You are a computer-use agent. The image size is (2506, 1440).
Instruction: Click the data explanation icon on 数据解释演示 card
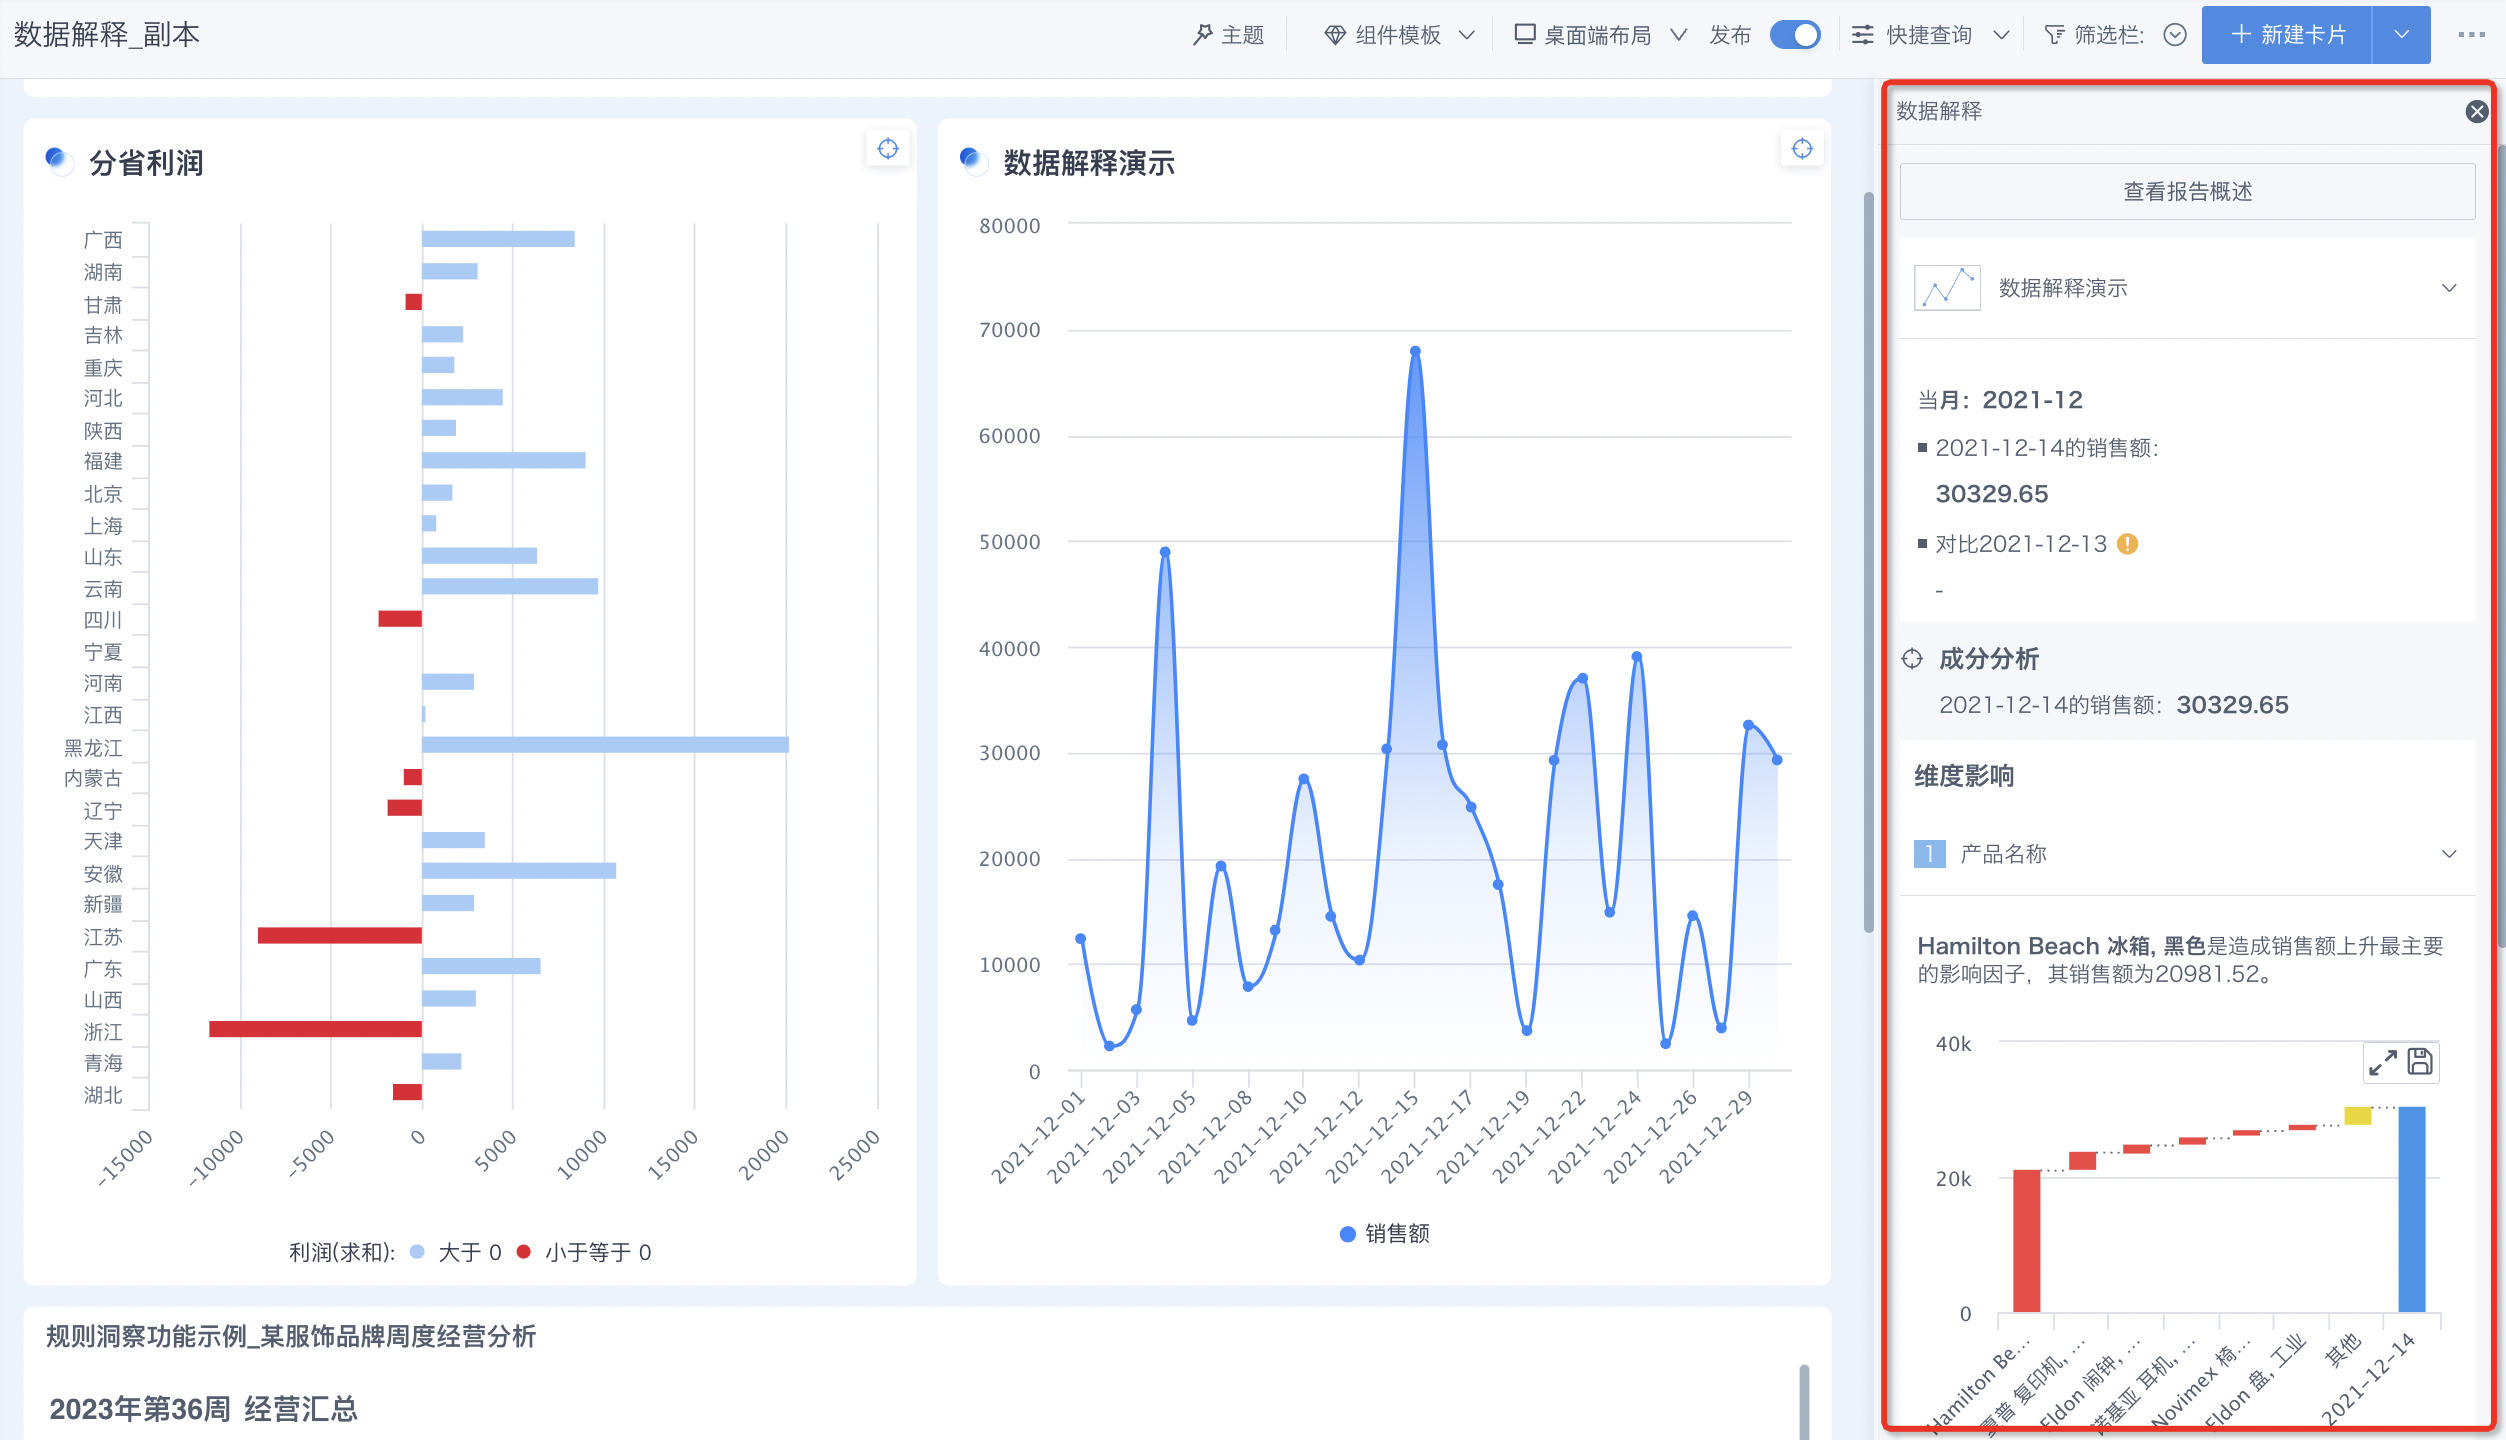point(1802,149)
